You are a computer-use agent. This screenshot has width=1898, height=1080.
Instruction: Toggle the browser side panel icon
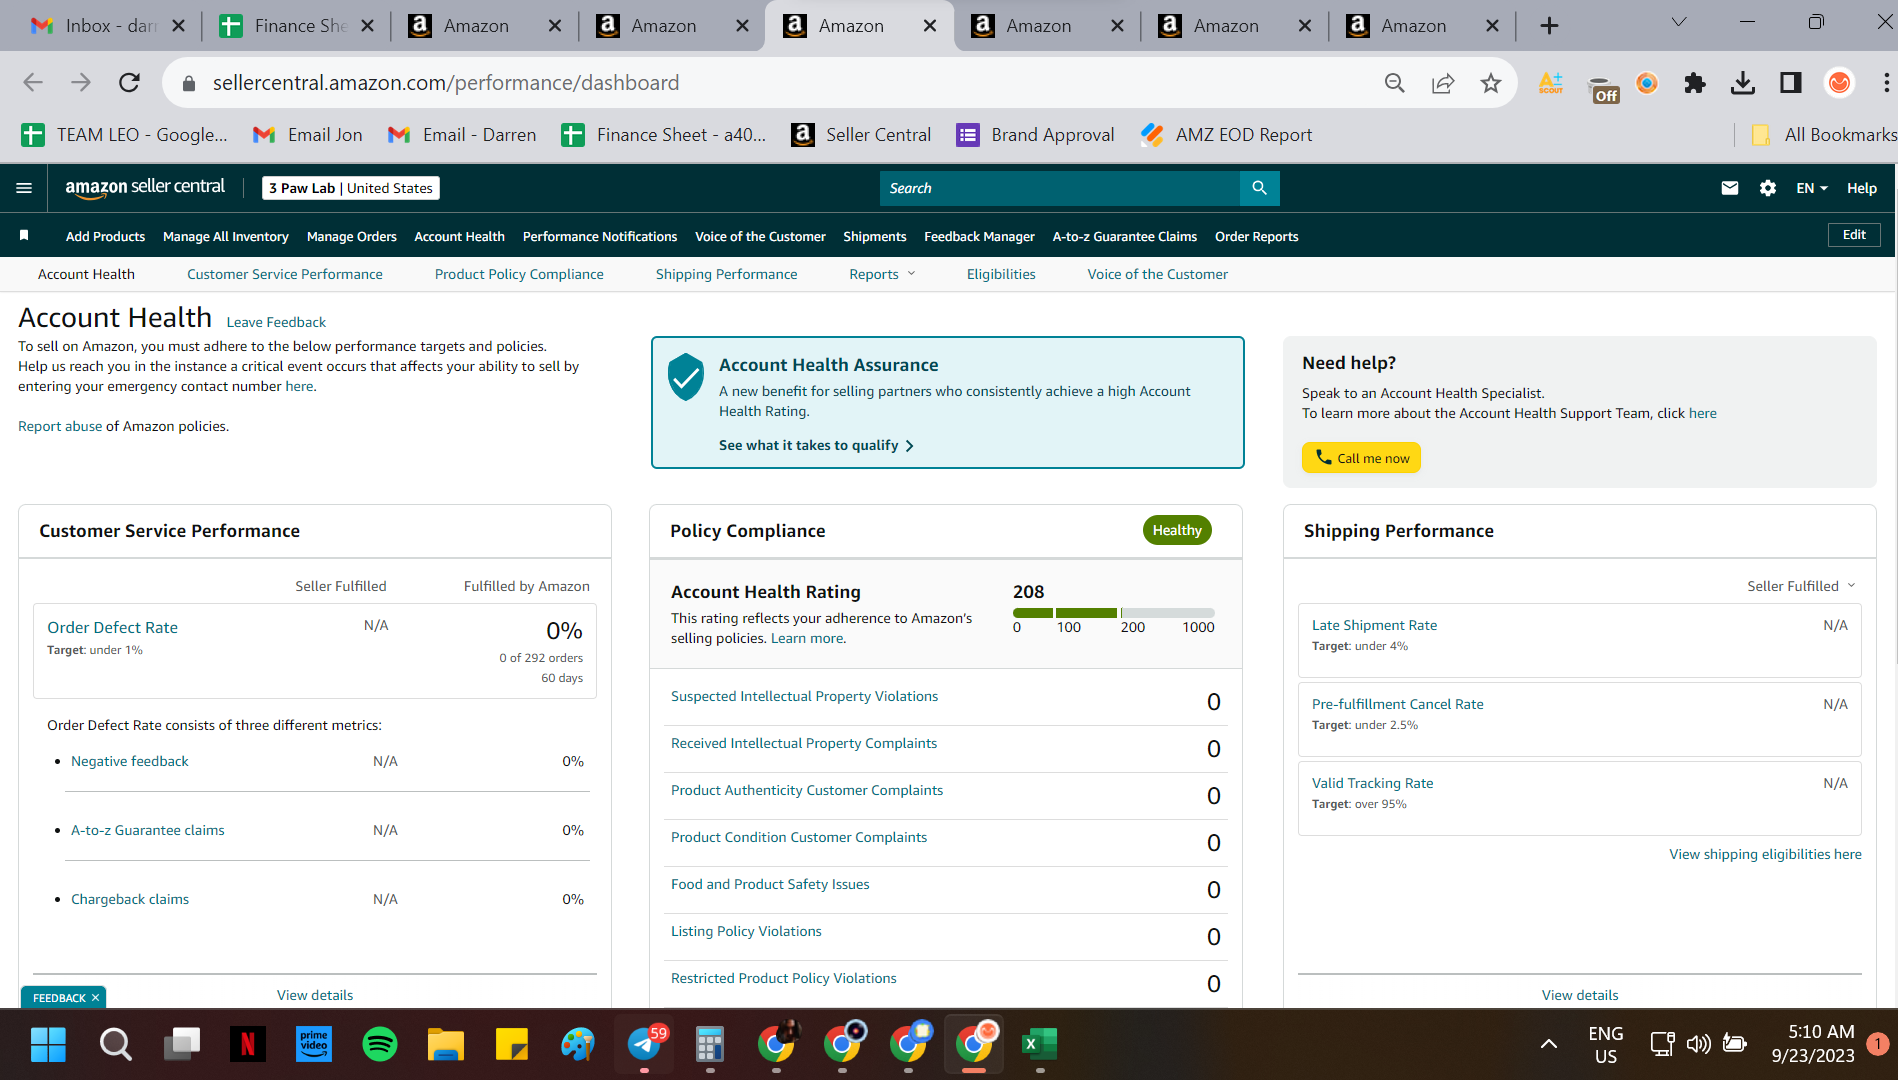pyautogui.click(x=1790, y=83)
